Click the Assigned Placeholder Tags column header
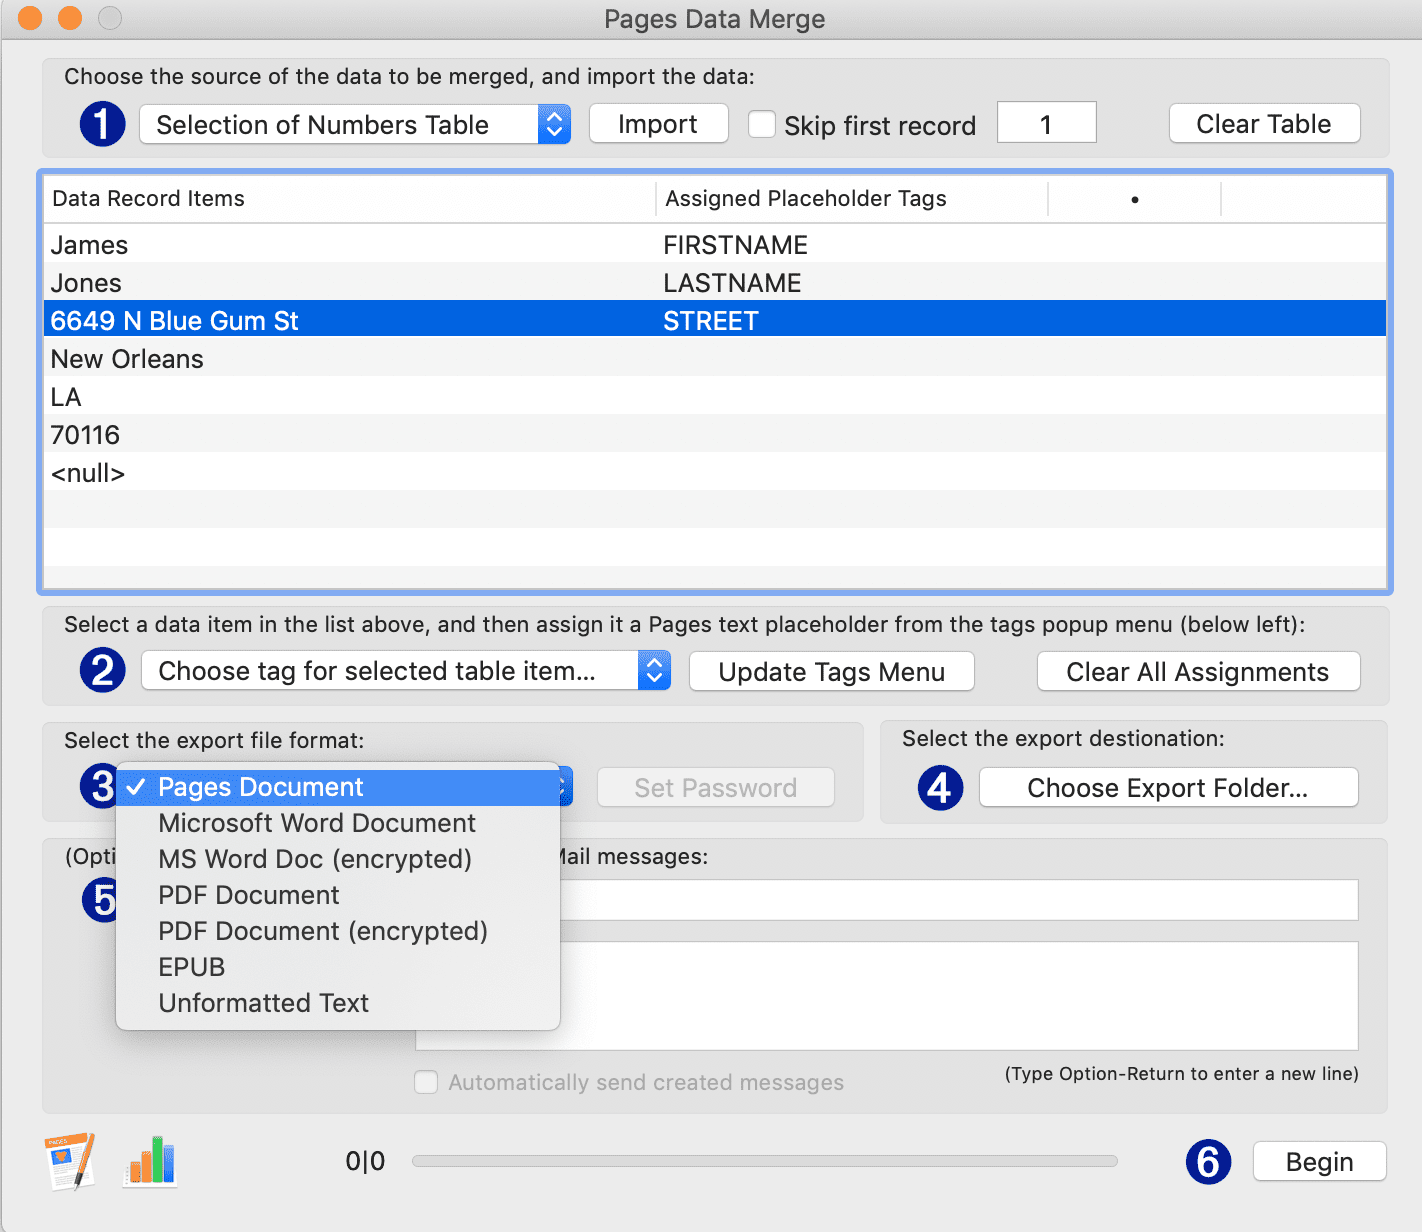 (852, 199)
